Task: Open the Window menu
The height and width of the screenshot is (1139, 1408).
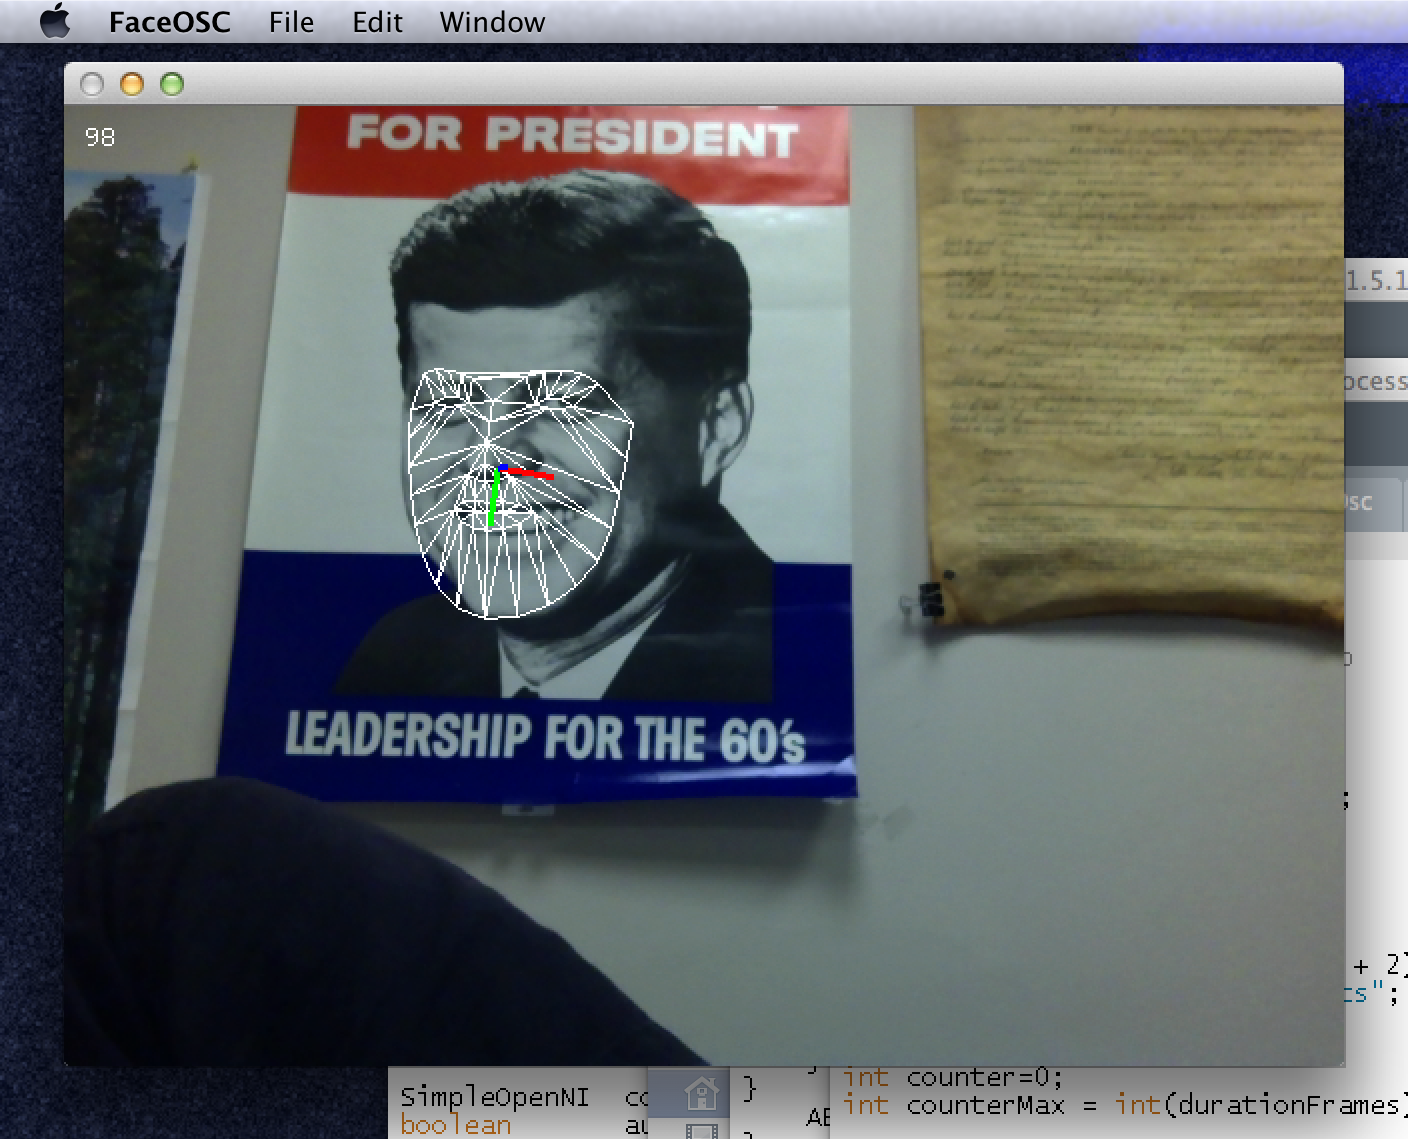Action: tap(492, 22)
